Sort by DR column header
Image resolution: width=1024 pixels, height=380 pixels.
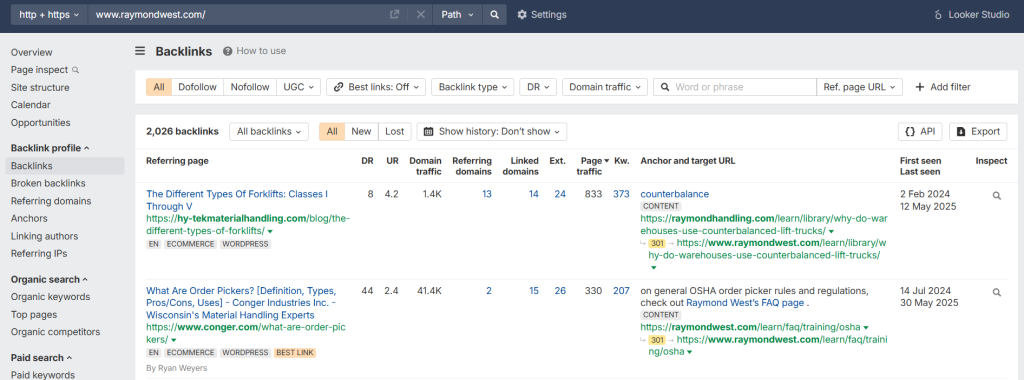click(367, 161)
